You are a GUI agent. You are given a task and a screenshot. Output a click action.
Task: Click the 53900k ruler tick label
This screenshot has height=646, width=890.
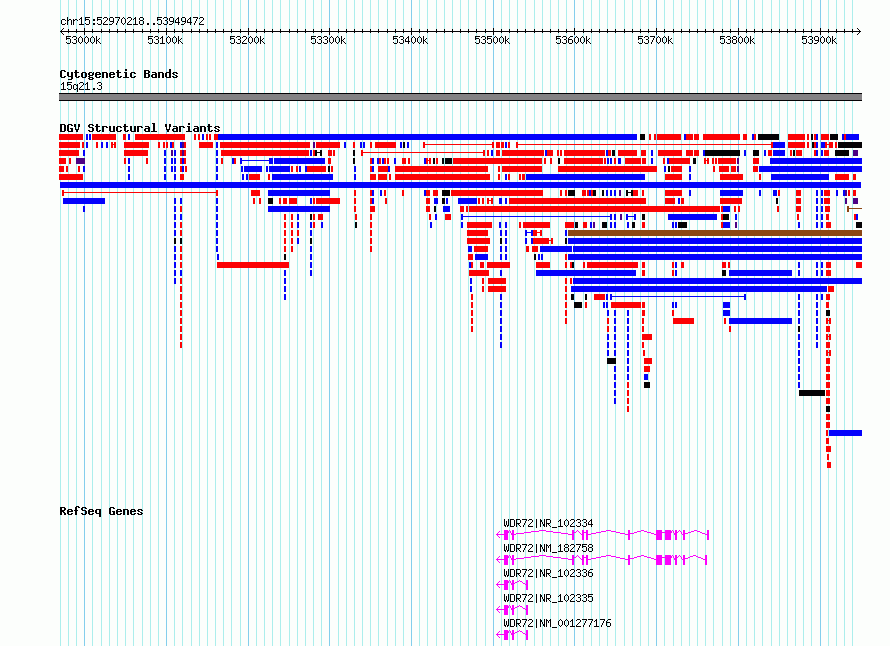point(819,40)
